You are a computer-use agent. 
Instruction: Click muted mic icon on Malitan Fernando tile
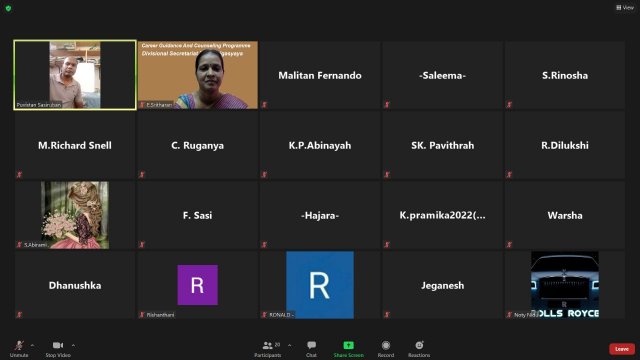pos(264,105)
